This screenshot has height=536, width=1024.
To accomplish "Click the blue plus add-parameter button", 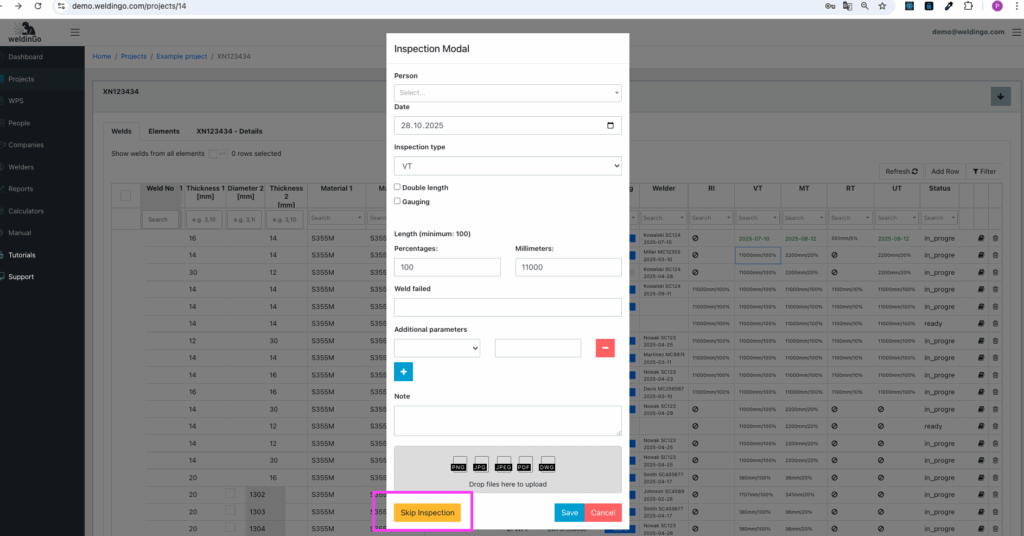I will pyautogui.click(x=403, y=372).
